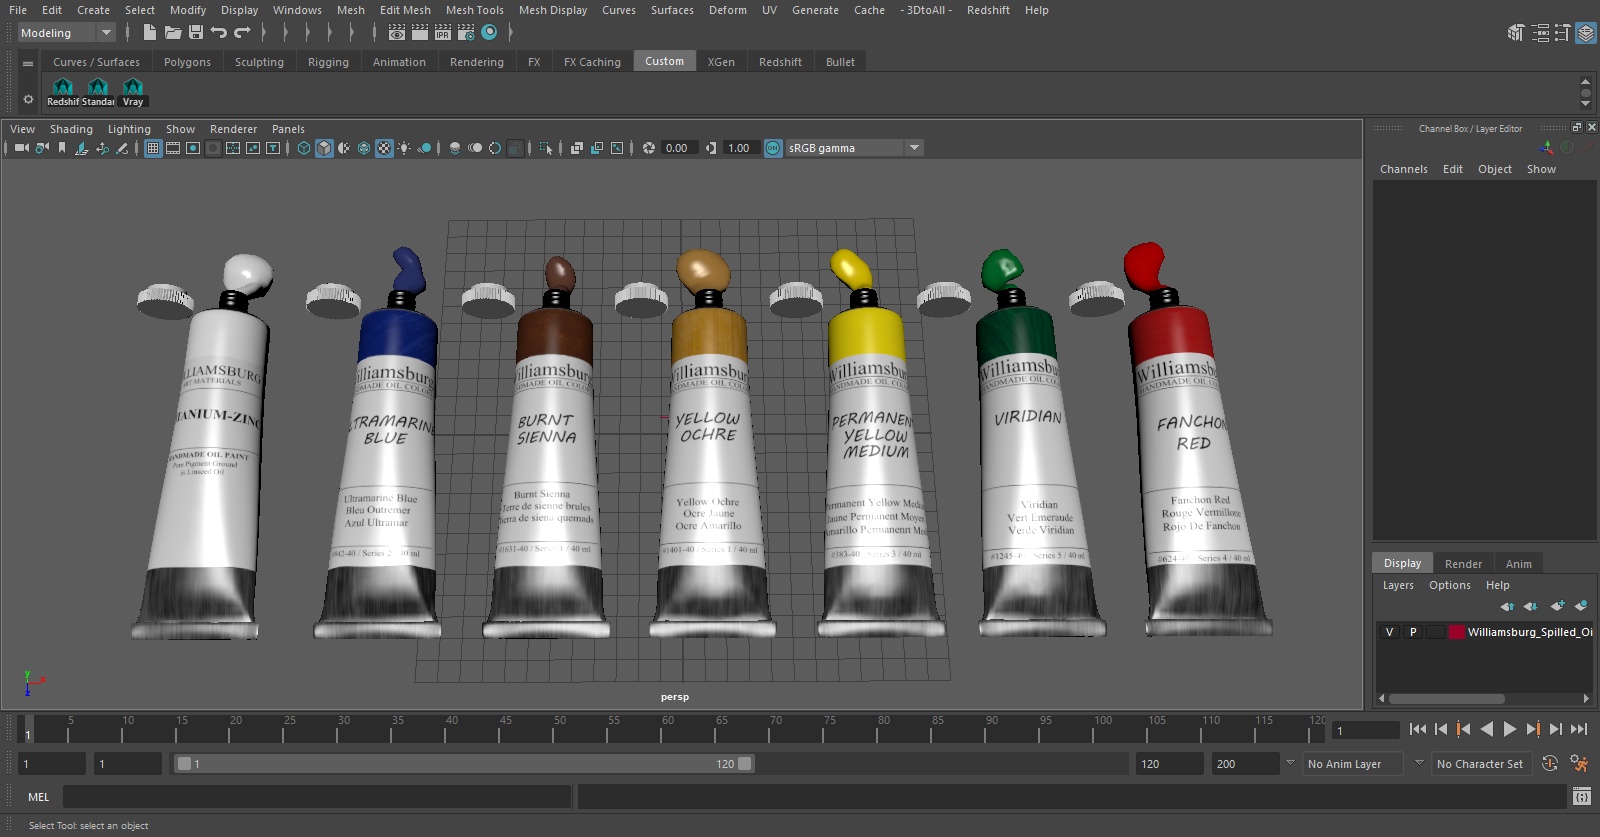Click the Redo arrow icon
The height and width of the screenshot is (837, 1600).
pos(243,32)
